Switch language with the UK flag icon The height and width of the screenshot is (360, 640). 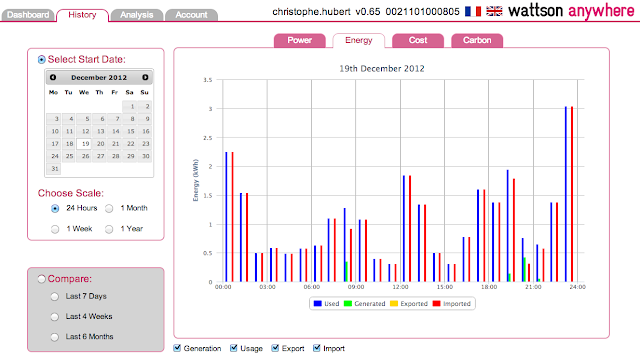point(494,11)
